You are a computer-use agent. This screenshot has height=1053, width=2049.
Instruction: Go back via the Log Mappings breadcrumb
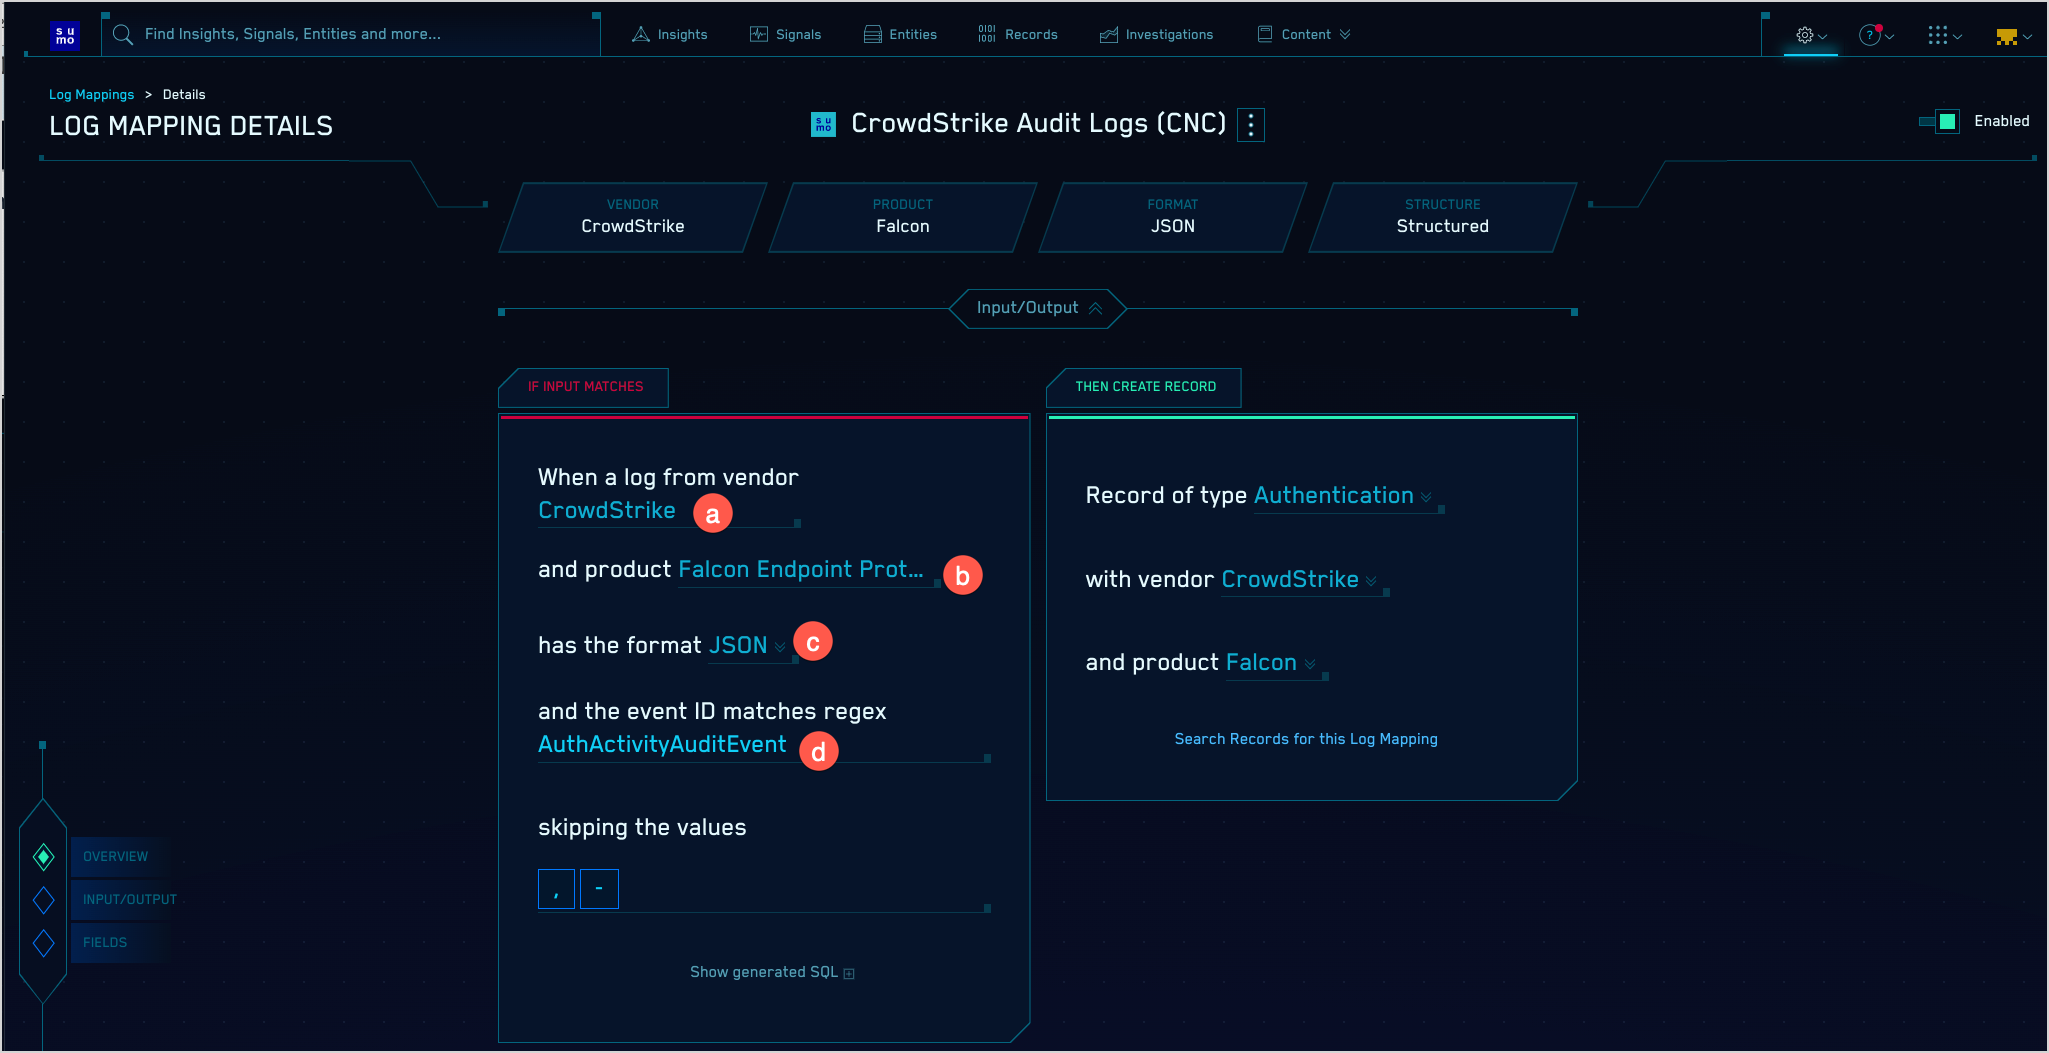pos(91,94)
